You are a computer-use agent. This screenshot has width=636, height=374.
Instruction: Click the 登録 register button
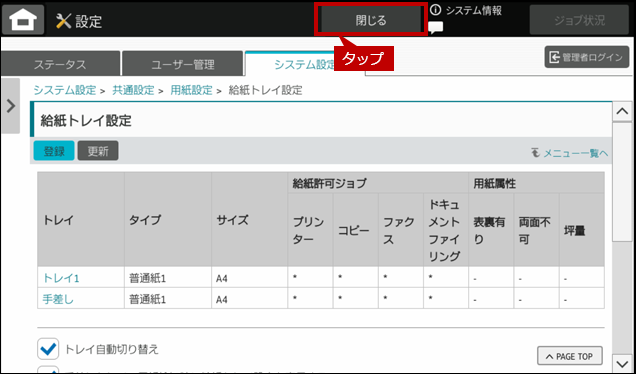coord(54,151)
